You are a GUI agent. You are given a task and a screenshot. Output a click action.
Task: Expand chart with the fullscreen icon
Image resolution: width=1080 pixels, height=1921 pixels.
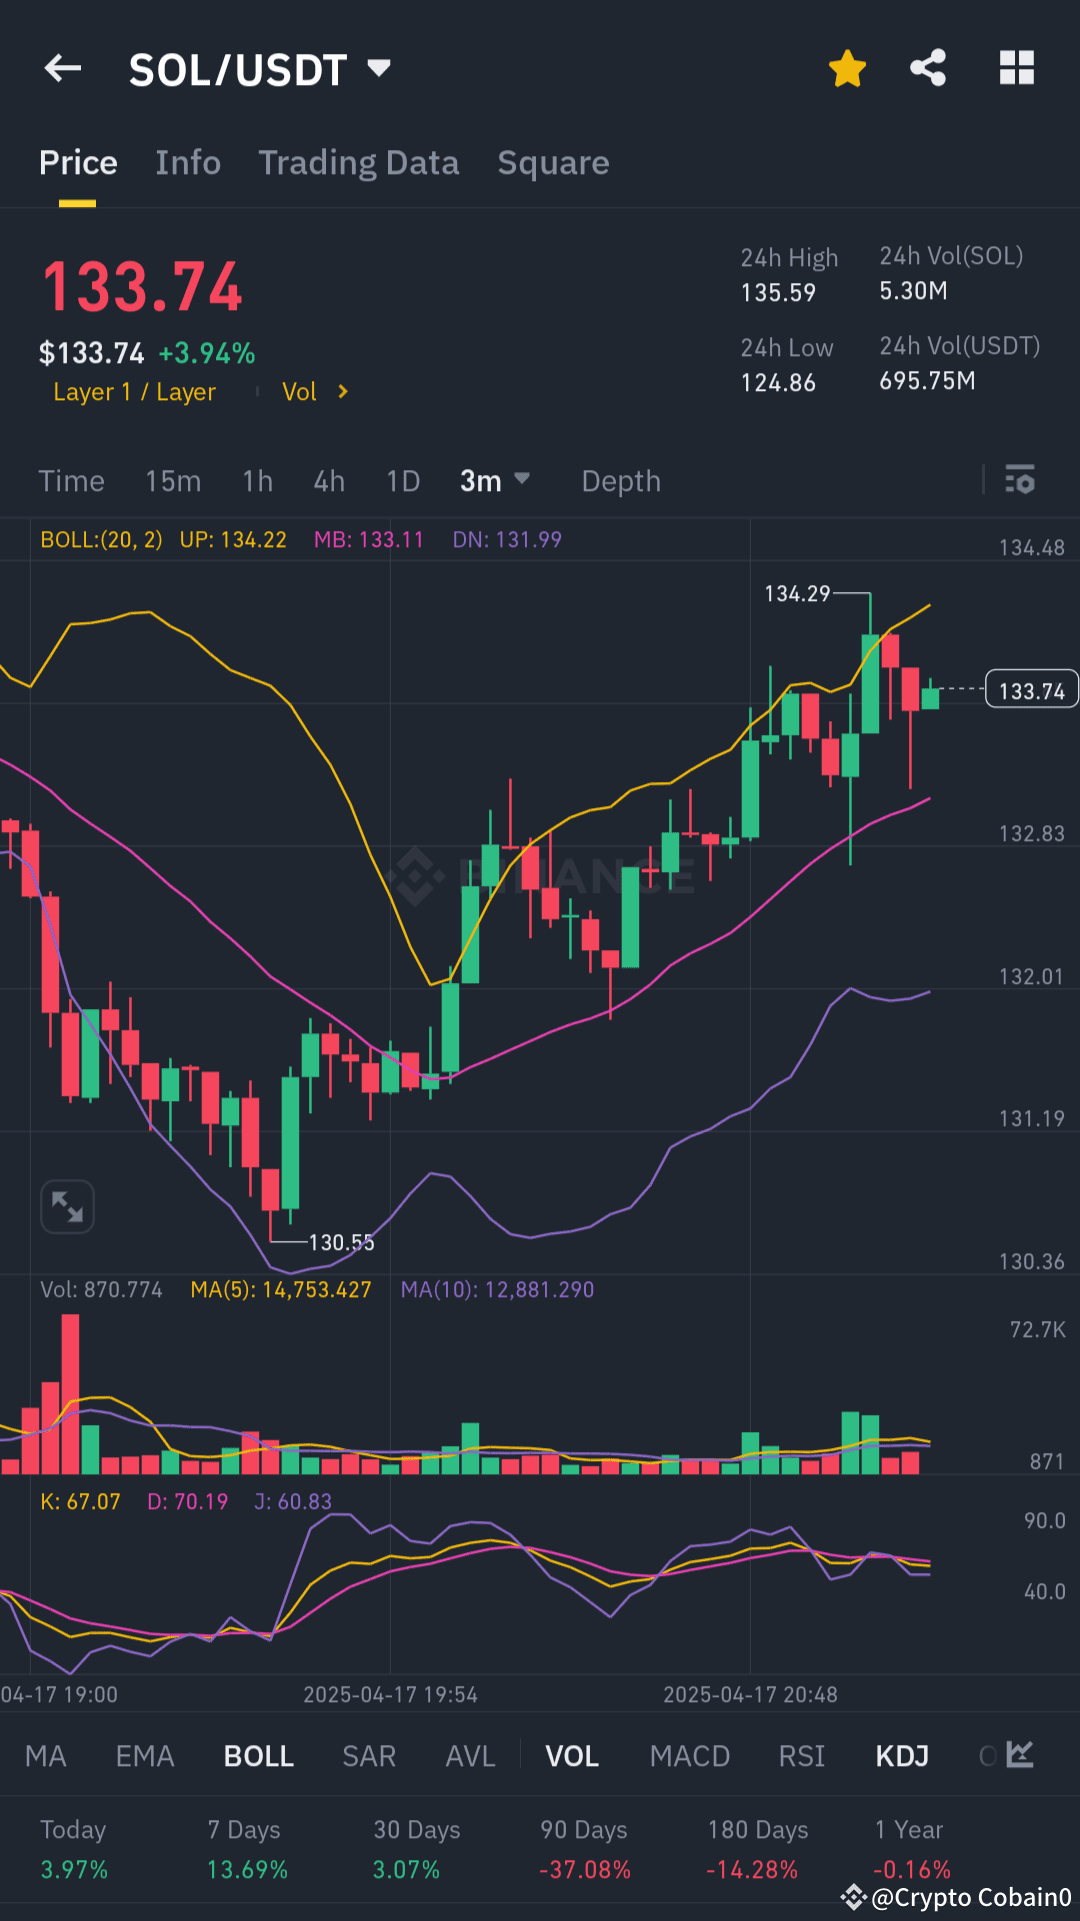66,1206
